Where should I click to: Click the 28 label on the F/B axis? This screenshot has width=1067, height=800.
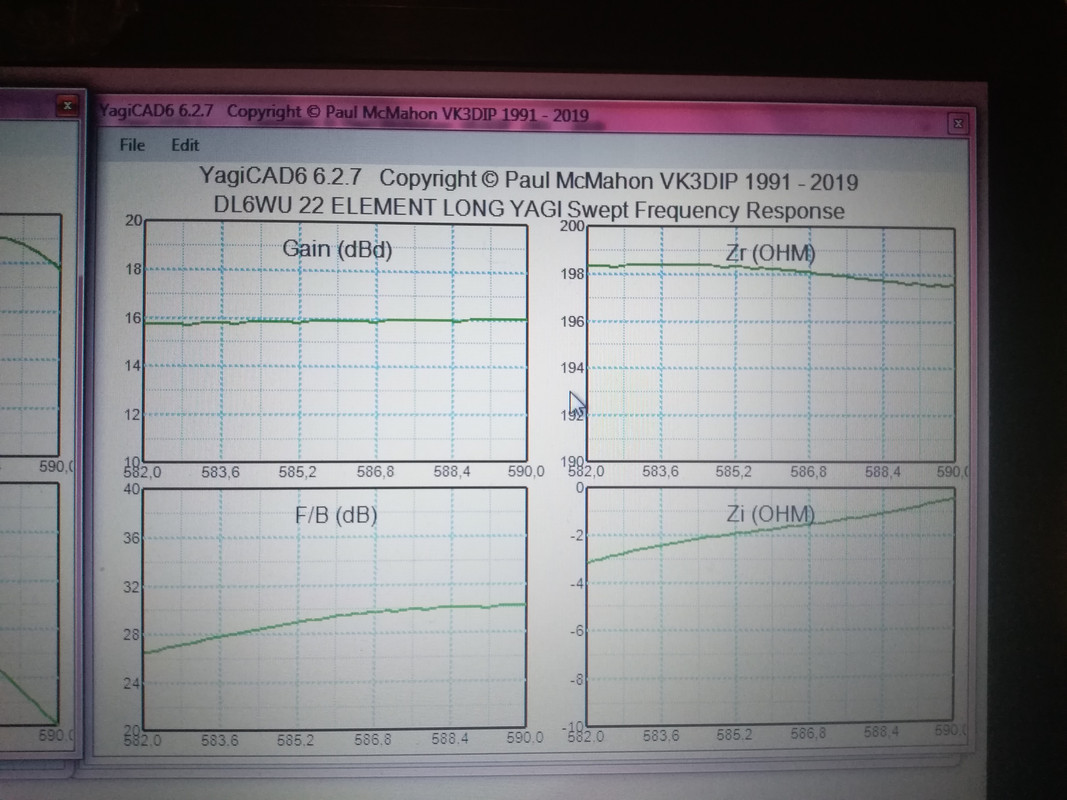[x=131, y=634]
